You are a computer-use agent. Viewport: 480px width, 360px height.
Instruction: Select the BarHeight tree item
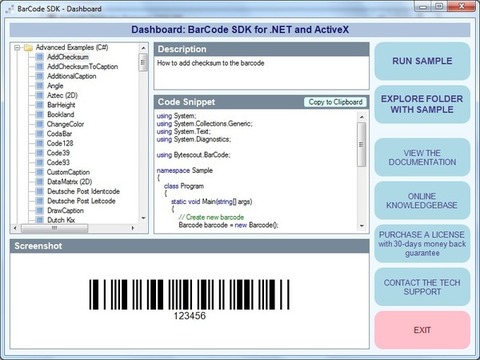pyautogui.click(x=61, y=105)
